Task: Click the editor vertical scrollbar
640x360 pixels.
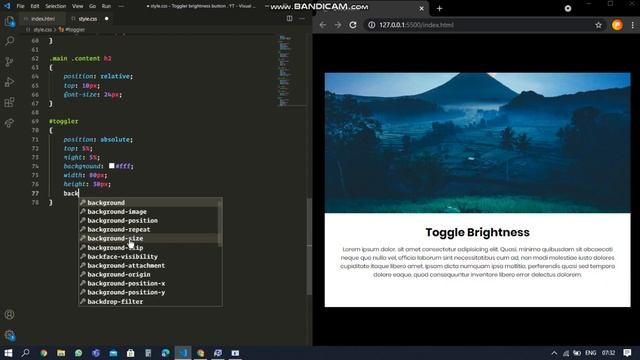Action: [x=309, y=246]
